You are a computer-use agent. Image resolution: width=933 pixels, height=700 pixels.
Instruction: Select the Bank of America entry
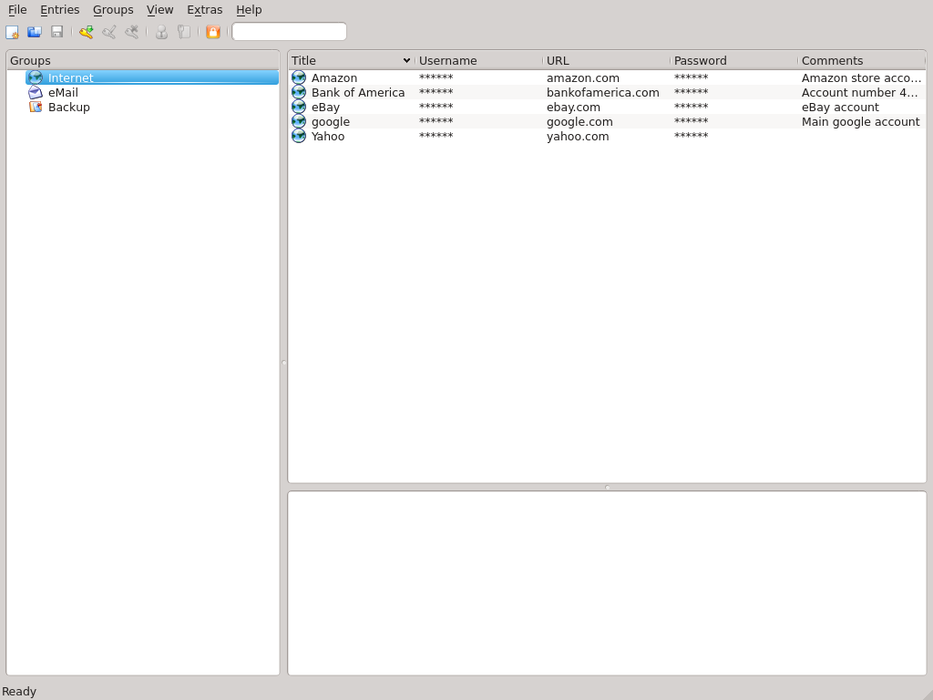click(x=357, y=92)
